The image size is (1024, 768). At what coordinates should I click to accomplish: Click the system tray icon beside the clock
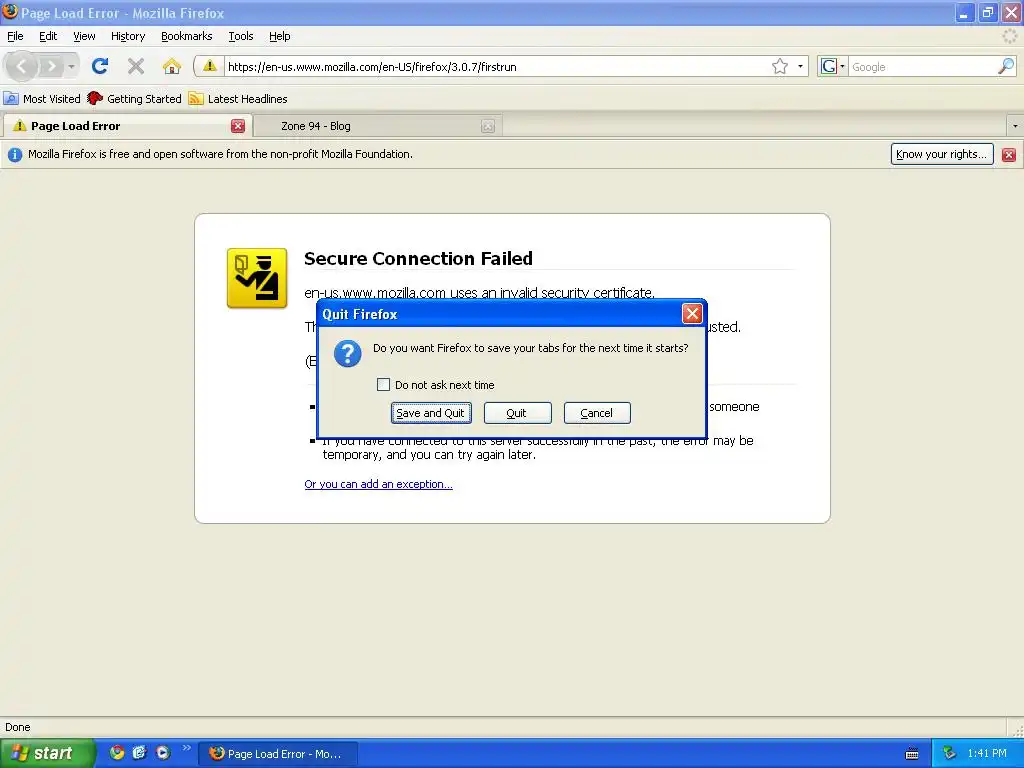[x=950, y=753]
